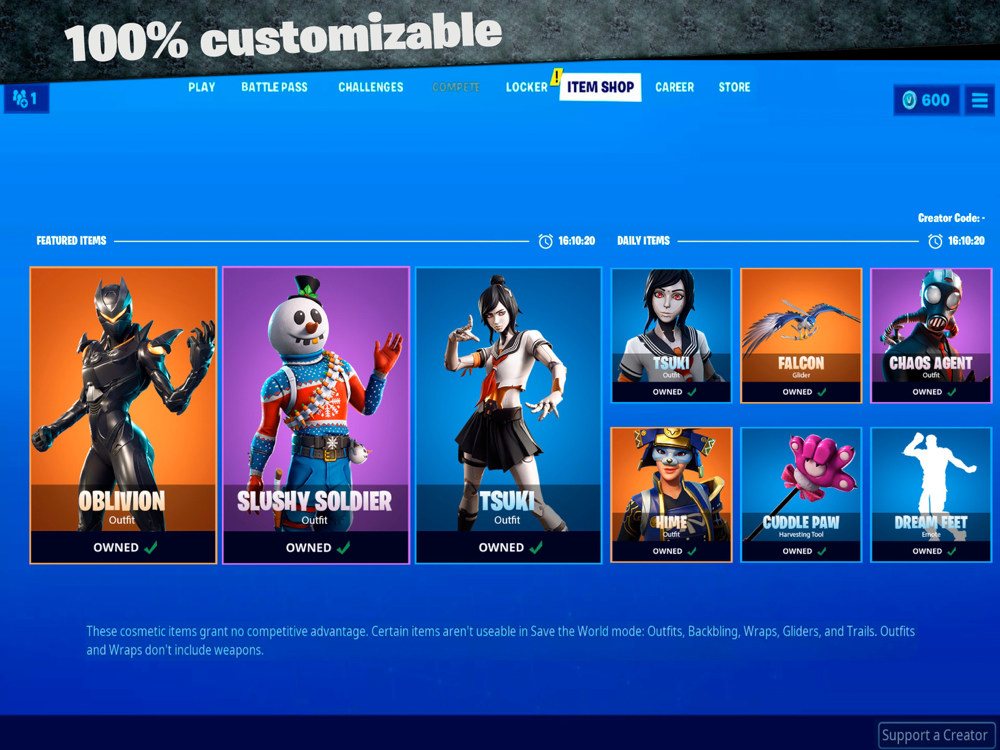This screenshot has width=1000, height=750.
Task: Click the V-Bucks coin icon
Action: (x=909, y=100)
